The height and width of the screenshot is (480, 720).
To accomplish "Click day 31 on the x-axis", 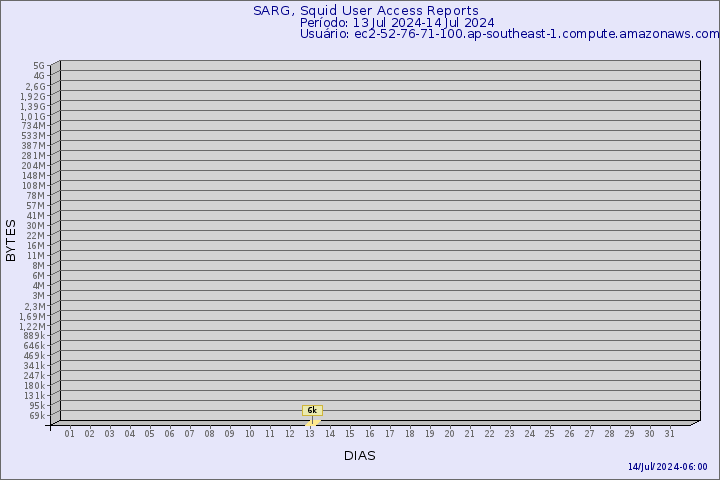I will (669, 434).
